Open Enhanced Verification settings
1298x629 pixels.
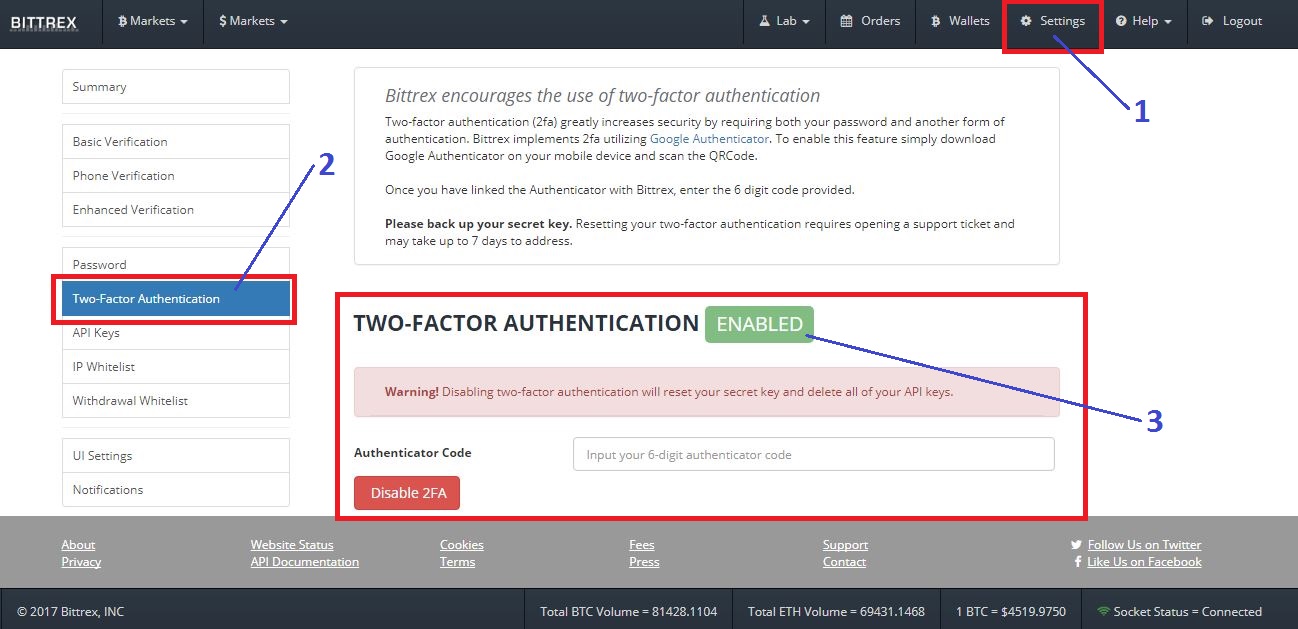(x=176, y=210)
